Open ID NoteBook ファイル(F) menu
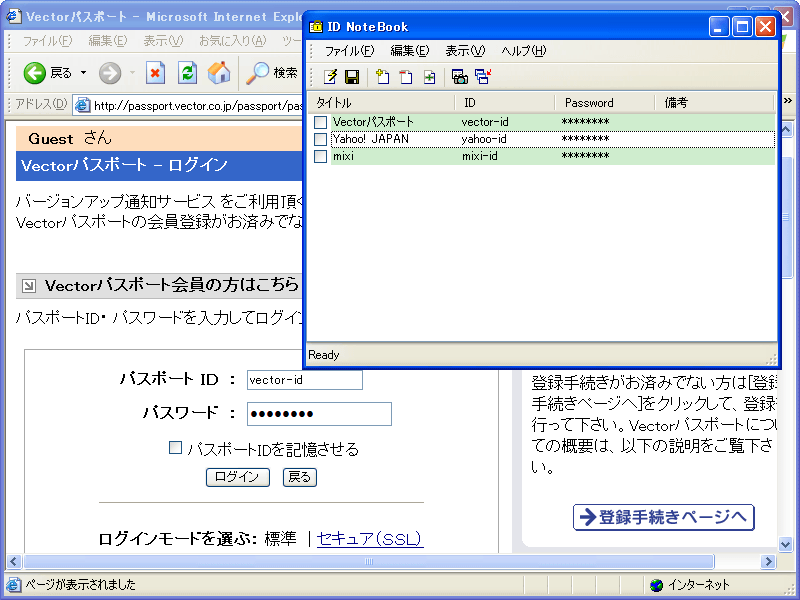Viewport: 800px width, 600px height. 349,51
